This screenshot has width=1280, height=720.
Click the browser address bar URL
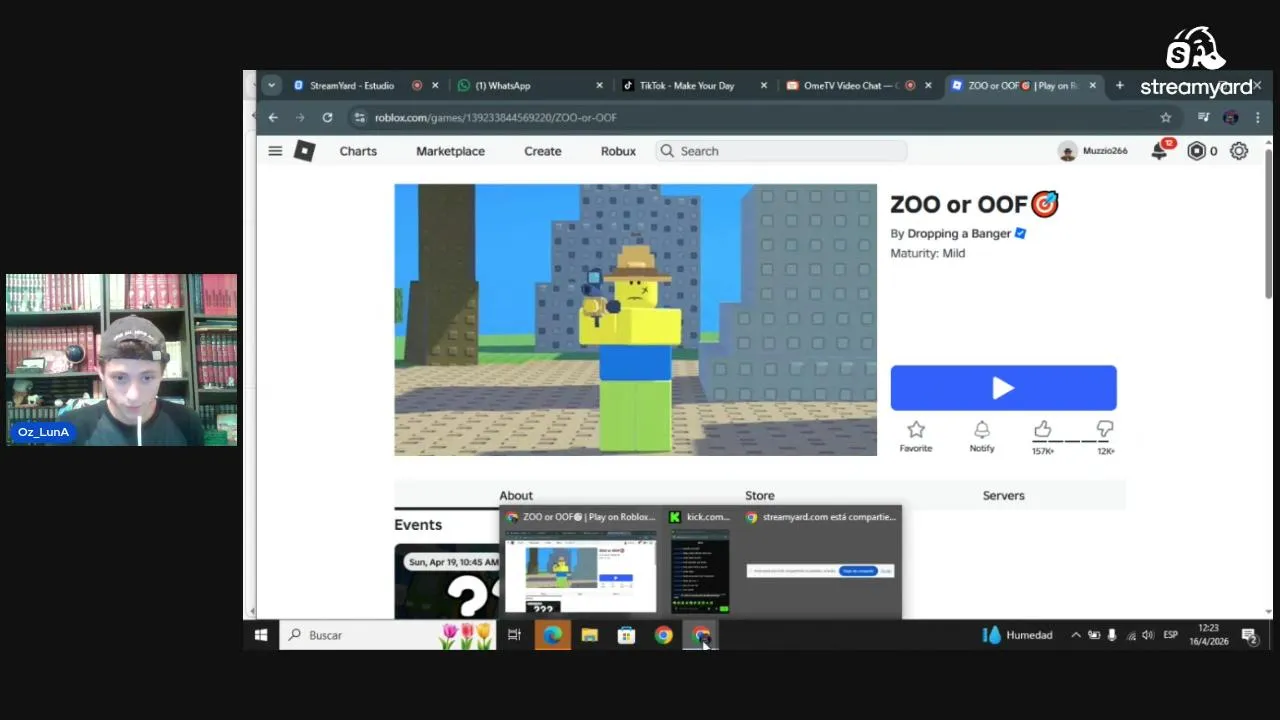495,117
